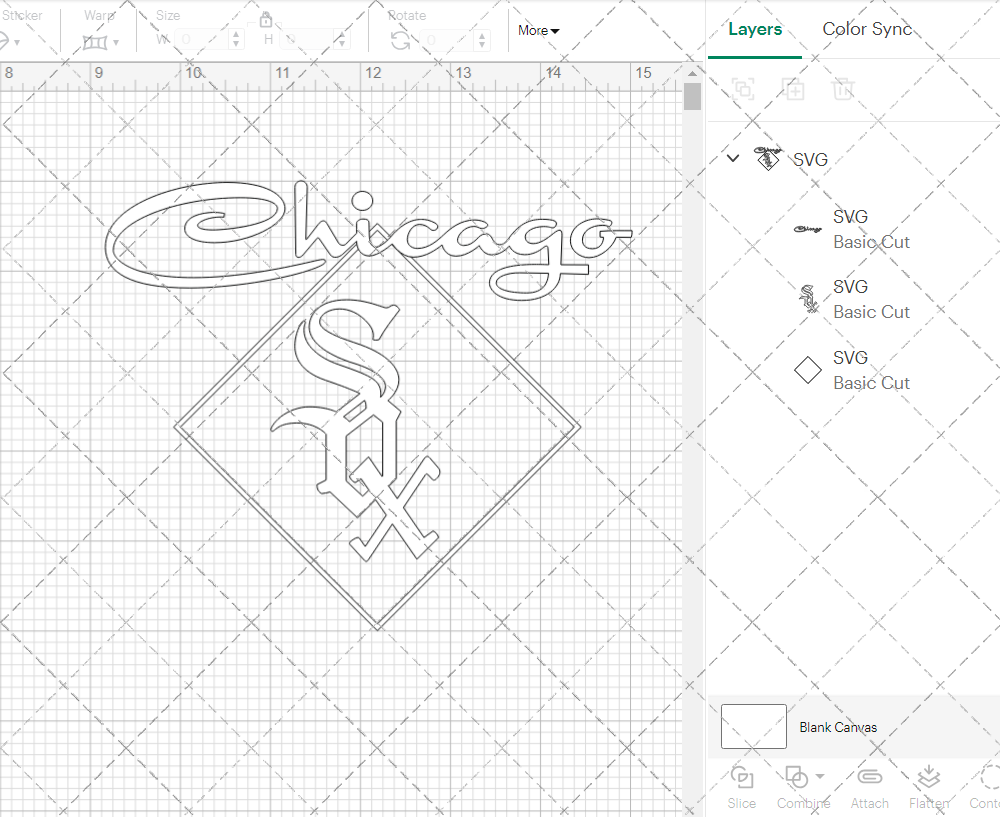The height and width of the screenshot is (817, 1000).
Task: Open the Combine dropdown arrow
Action: click(x=820, y=776)
